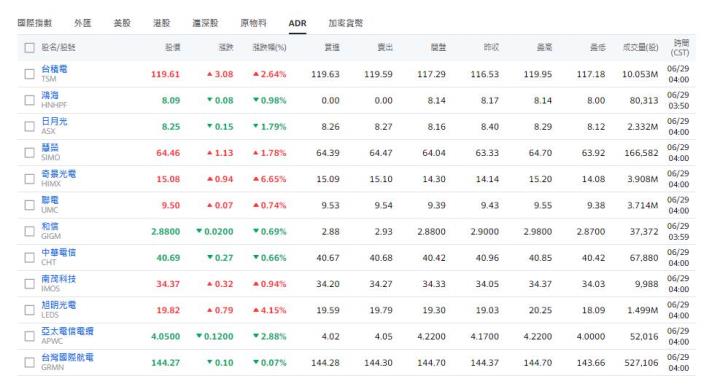Select the 港股 tab

point(162,23)
